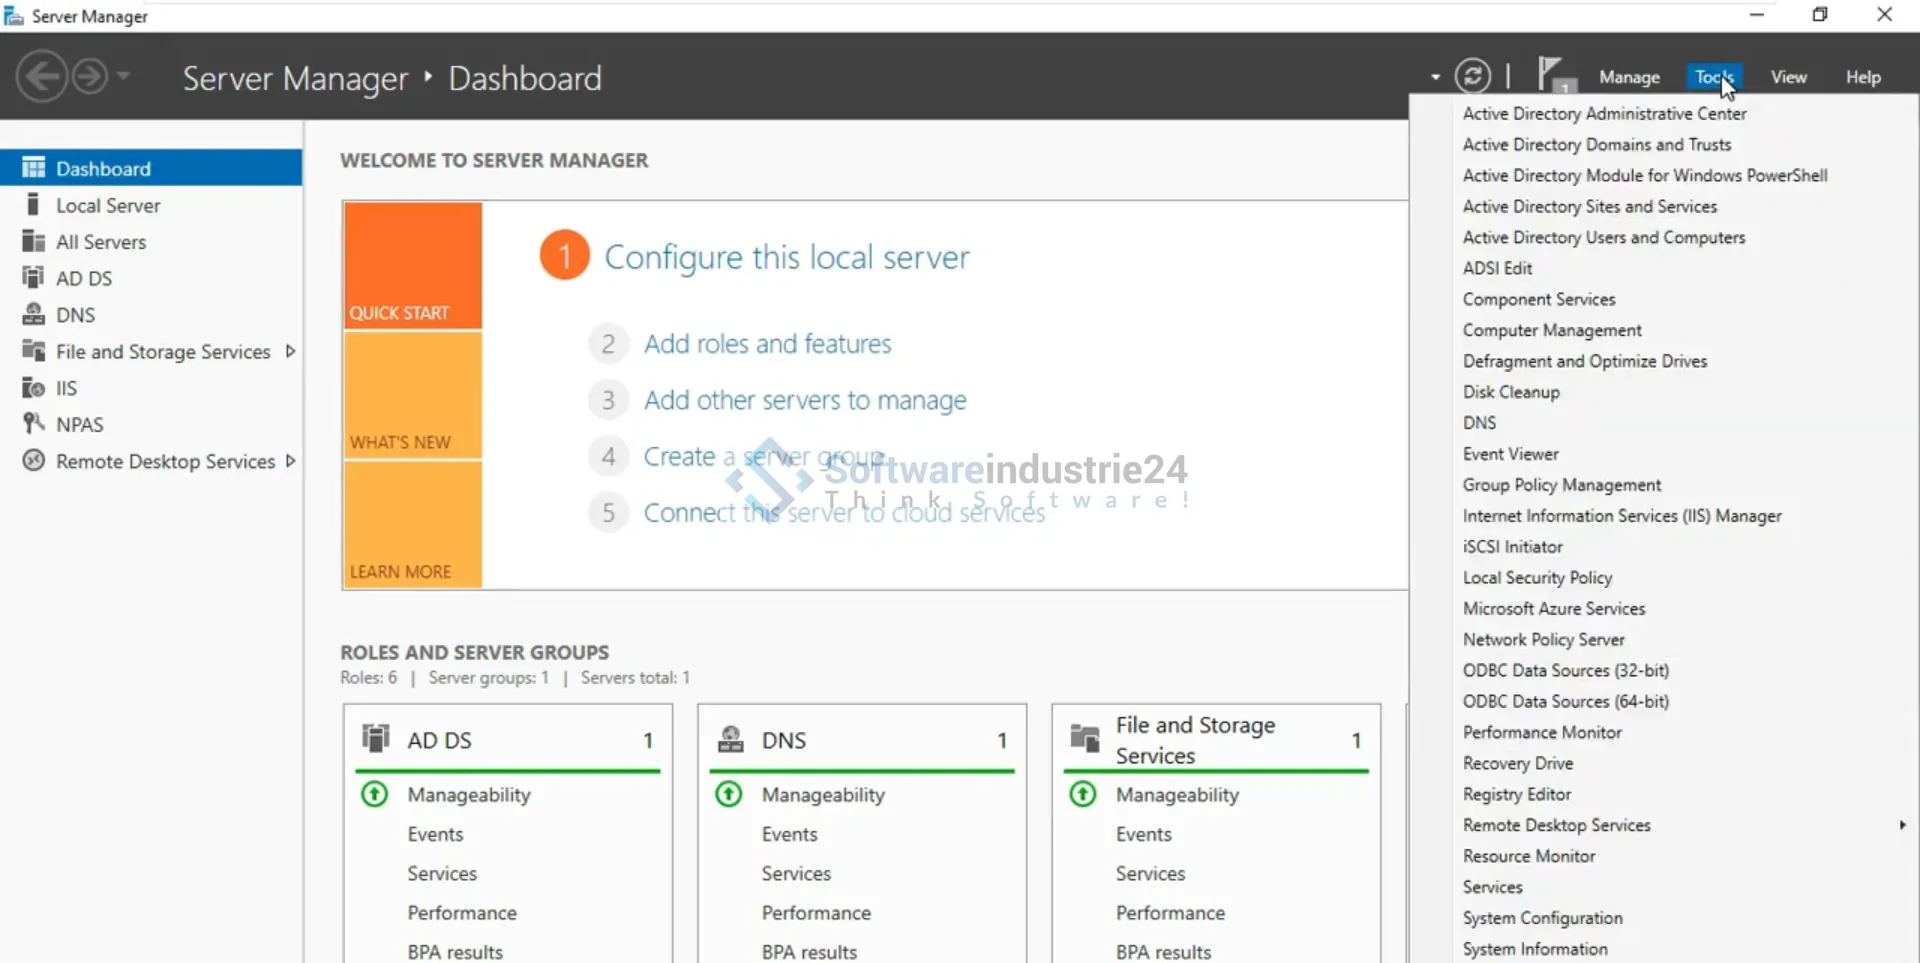Image resolution: width=1920 pixels, height=963 pixels.
Task: Select the WHAT'S NEW orange tile
Action: 412,396
